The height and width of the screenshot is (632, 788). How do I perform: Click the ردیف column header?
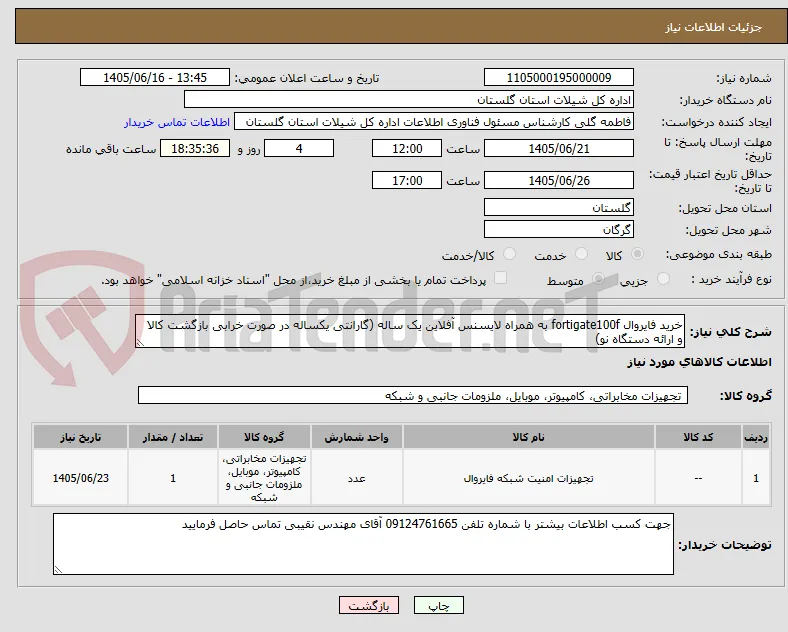pyautogui.click(x=756, y=437)
